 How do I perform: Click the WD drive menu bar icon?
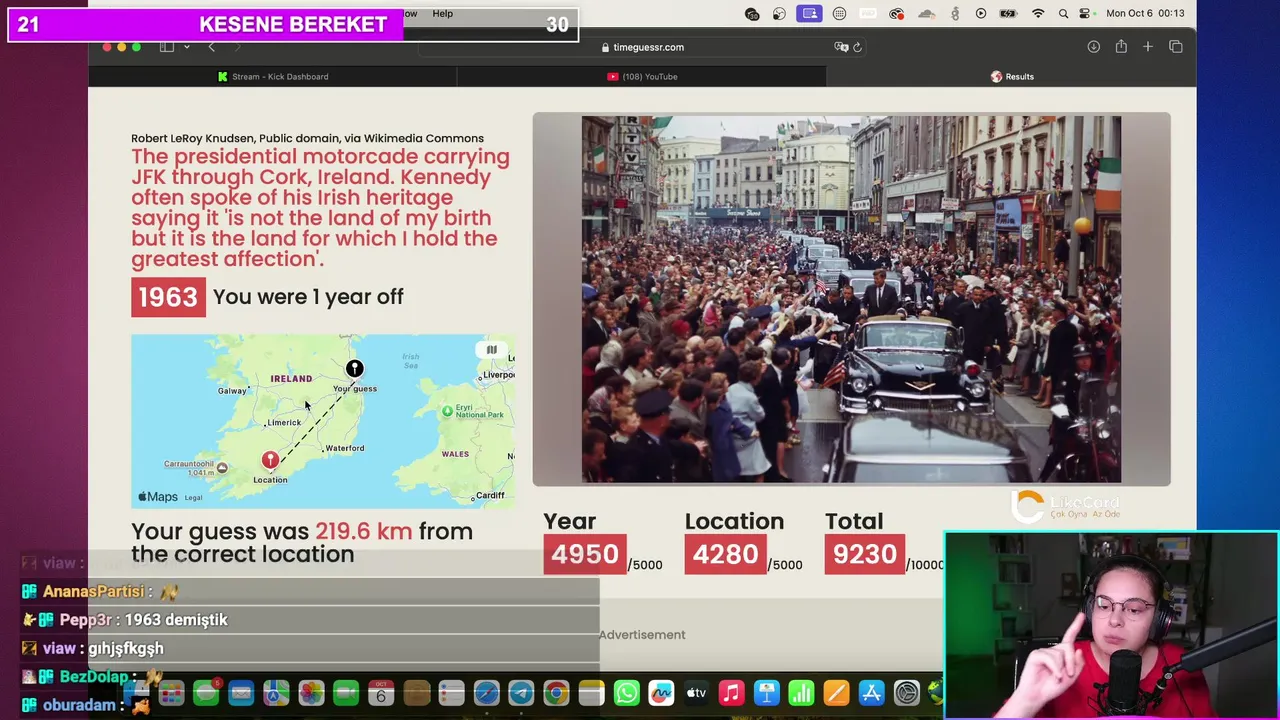[x=868, y=13]
